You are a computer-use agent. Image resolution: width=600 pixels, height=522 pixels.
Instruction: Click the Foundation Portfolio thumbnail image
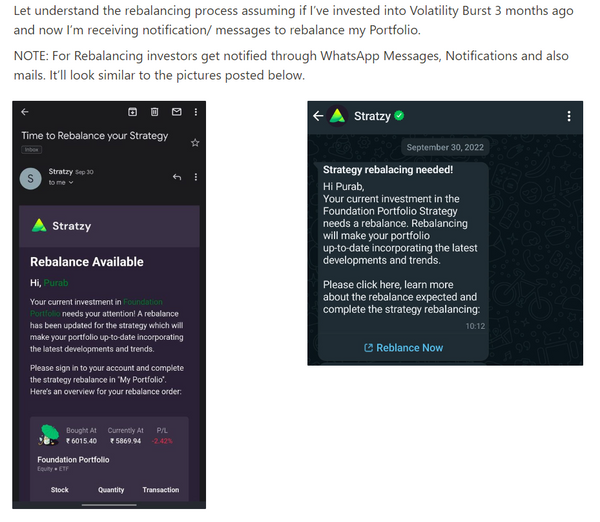pyautogui.click(x=47, y=436)
